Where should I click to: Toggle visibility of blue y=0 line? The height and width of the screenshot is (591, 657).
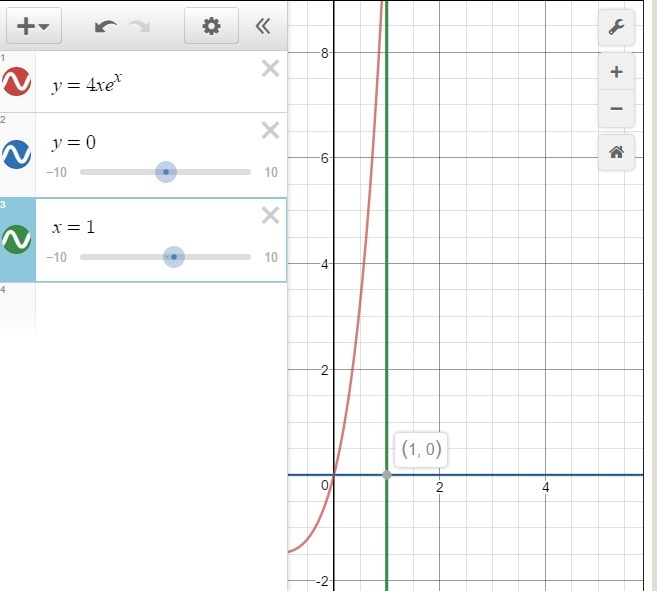pos(19,154)
